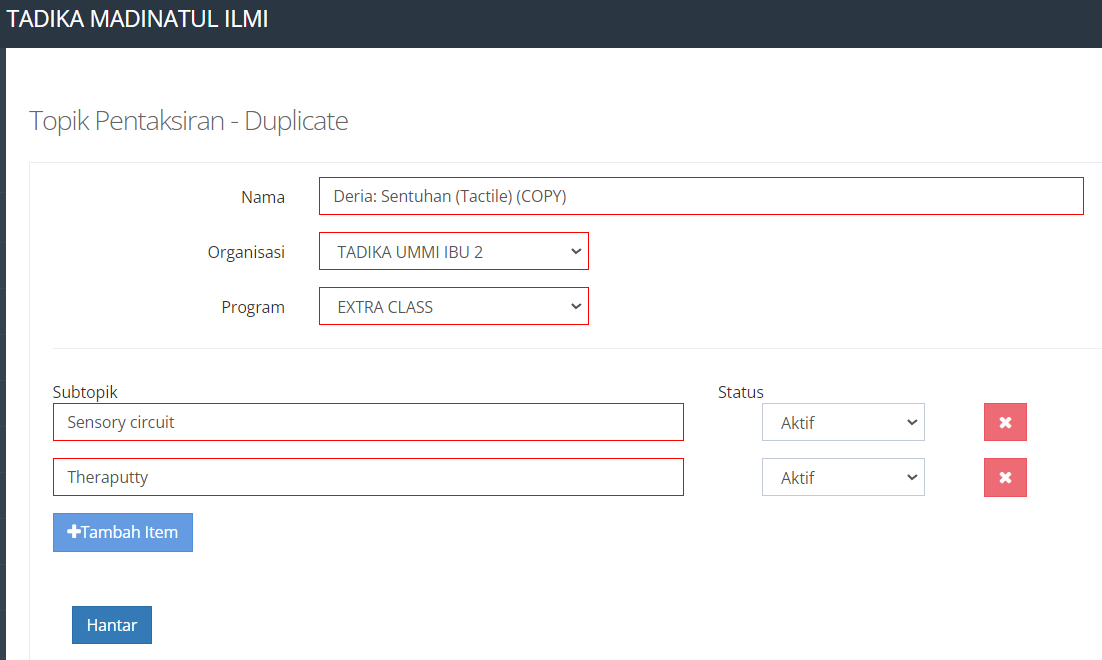Viewport: 1102px width, 660px height.
Task: Click the TADIKA MADINATUL ILMI header title
Action: point(137,19)
